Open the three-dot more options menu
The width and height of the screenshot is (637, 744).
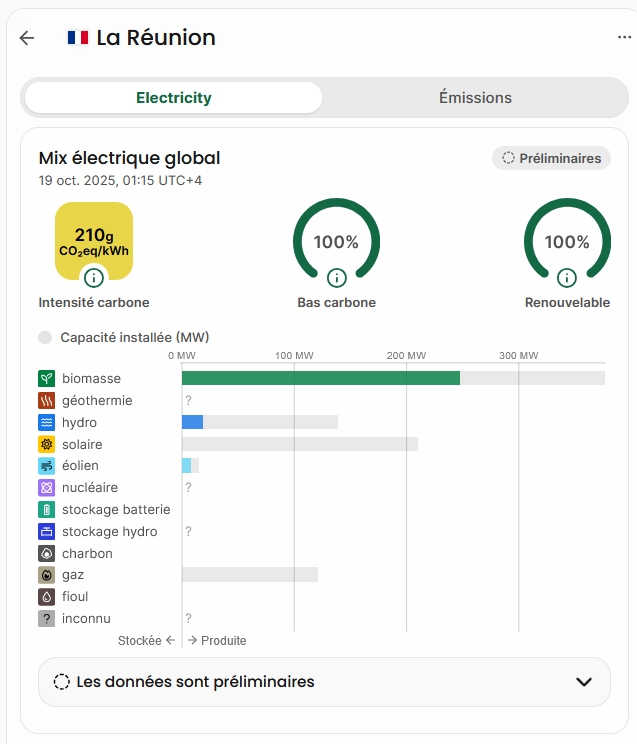click(625, 38)
